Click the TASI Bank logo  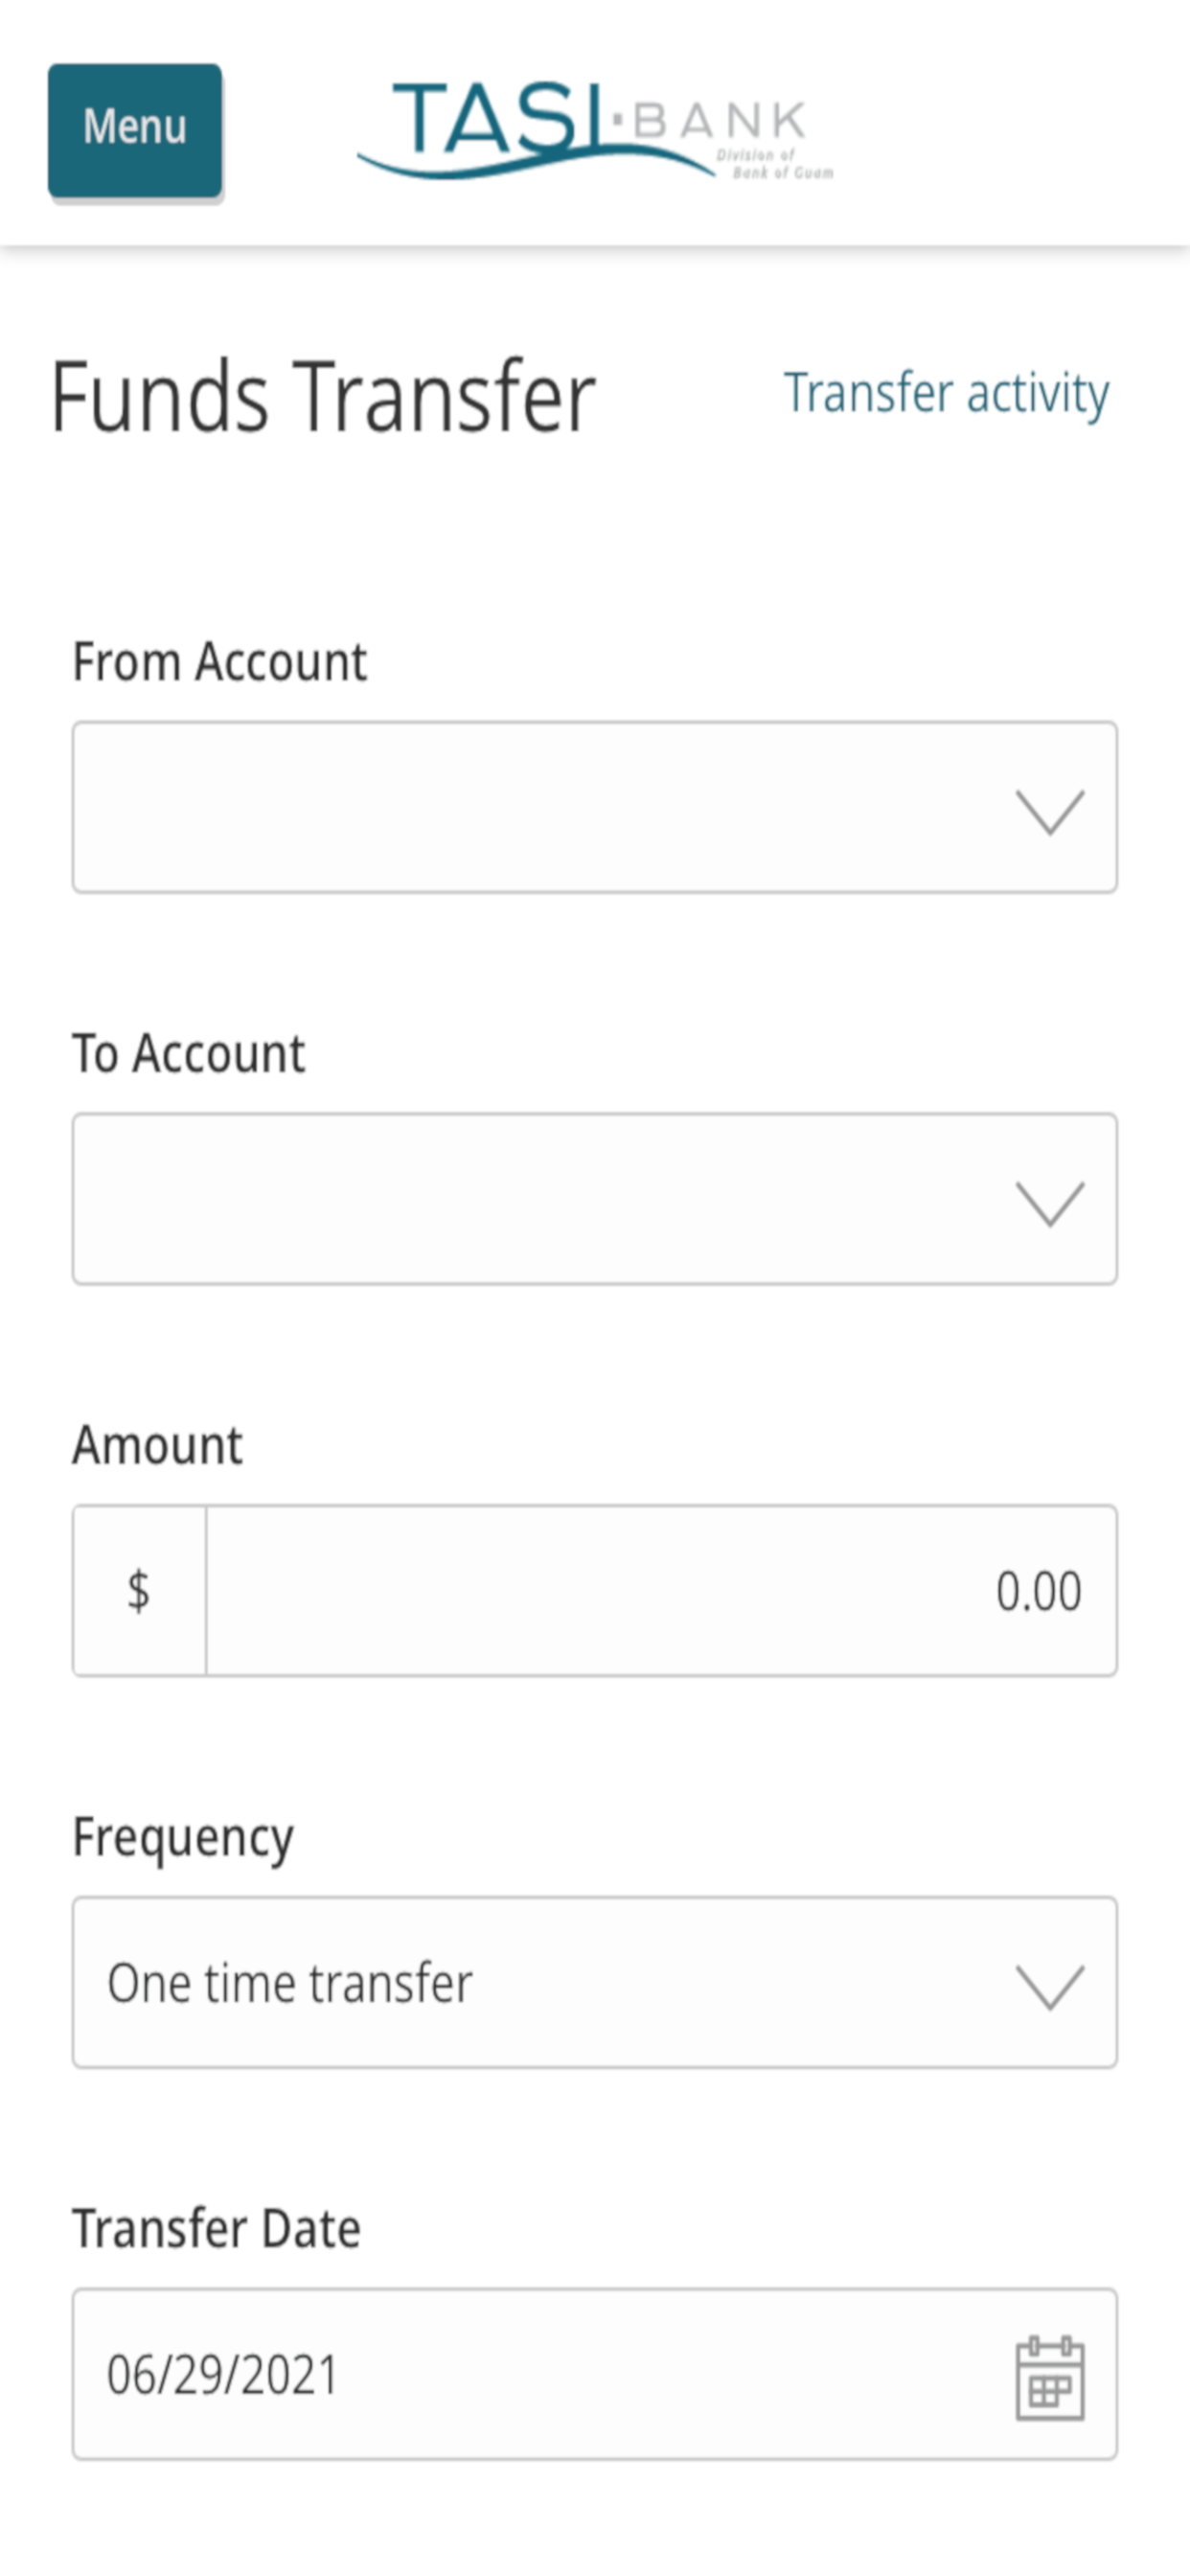coord(596,130)
